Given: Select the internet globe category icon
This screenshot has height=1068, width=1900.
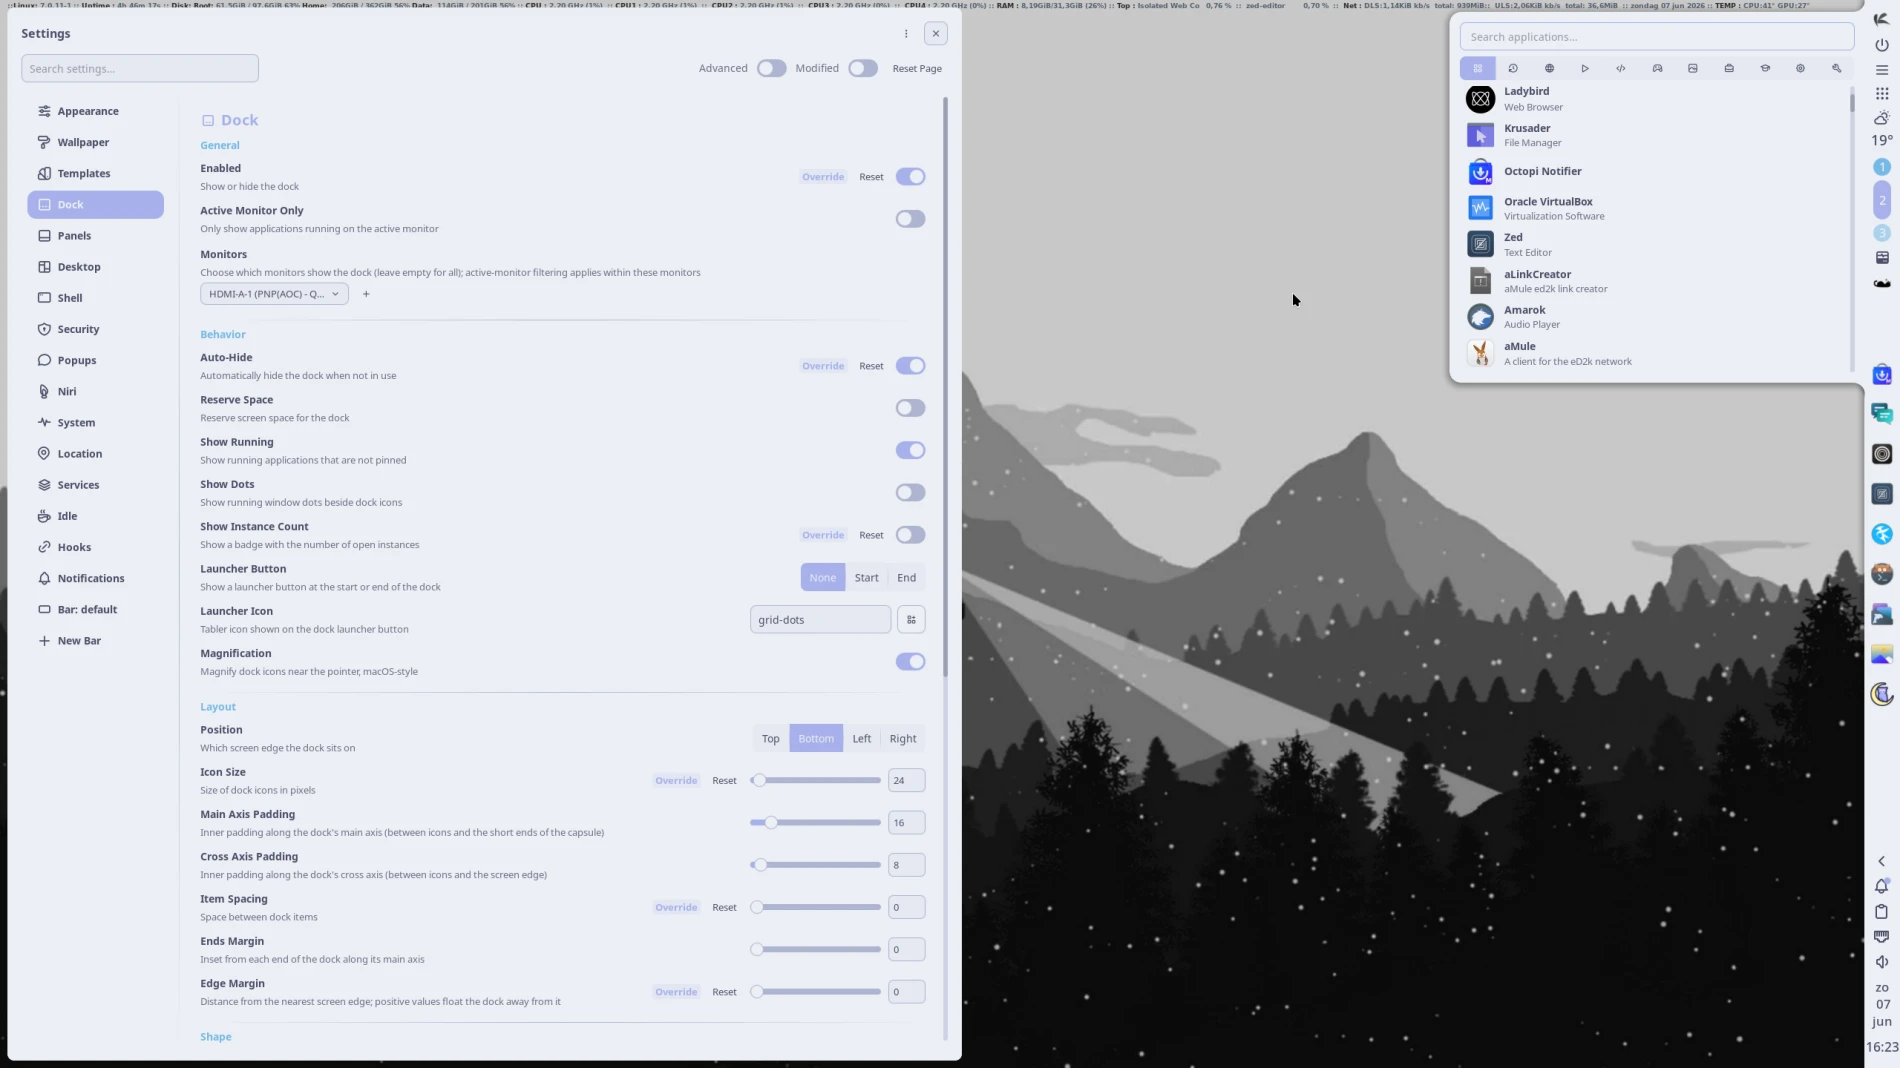Looking at the screenshot, I should [x=1549, y=68].
